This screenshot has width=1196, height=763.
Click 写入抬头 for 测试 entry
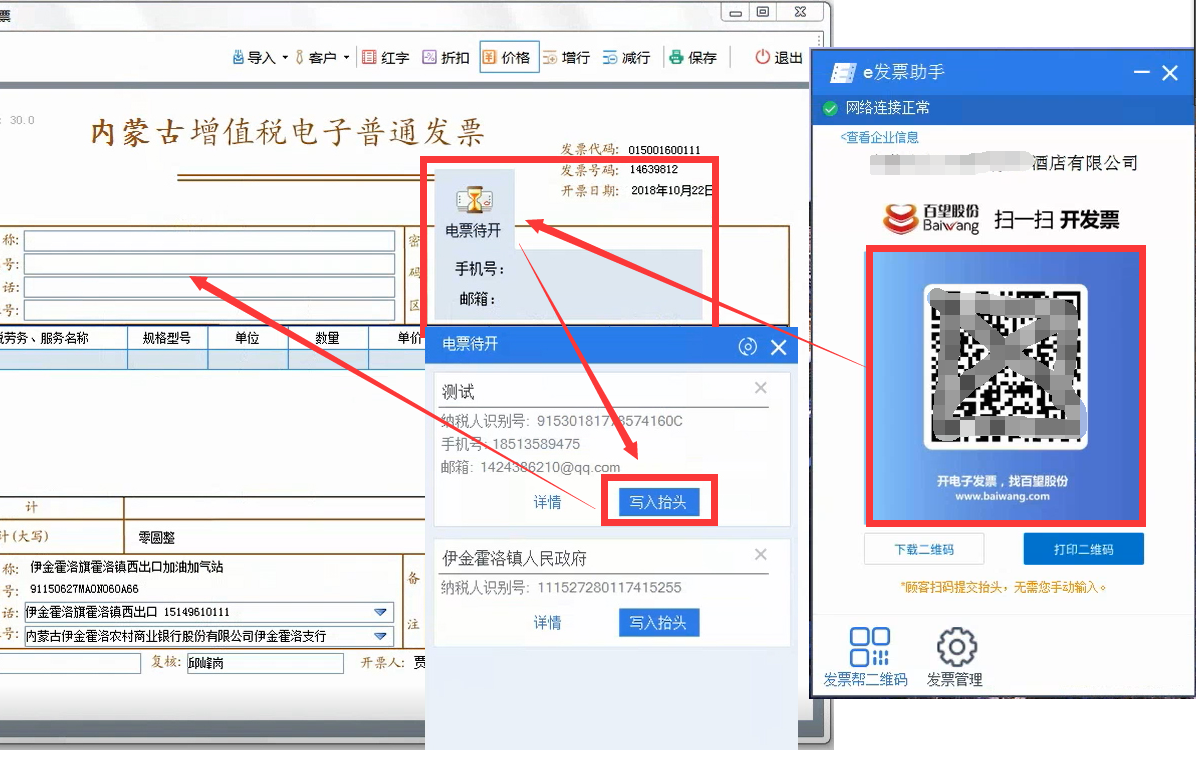[658, 502]
